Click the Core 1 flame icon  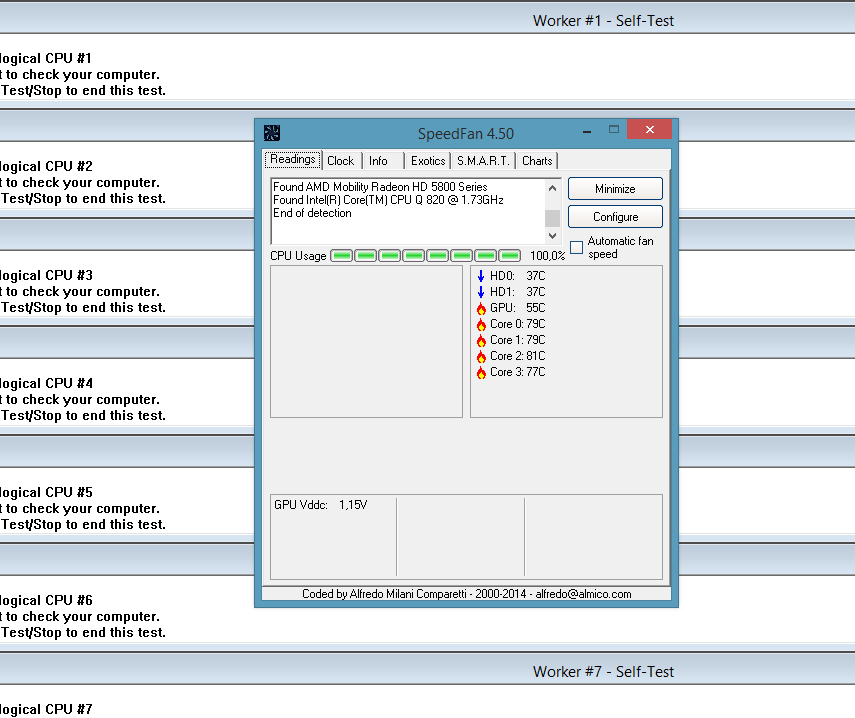[481, 340]
